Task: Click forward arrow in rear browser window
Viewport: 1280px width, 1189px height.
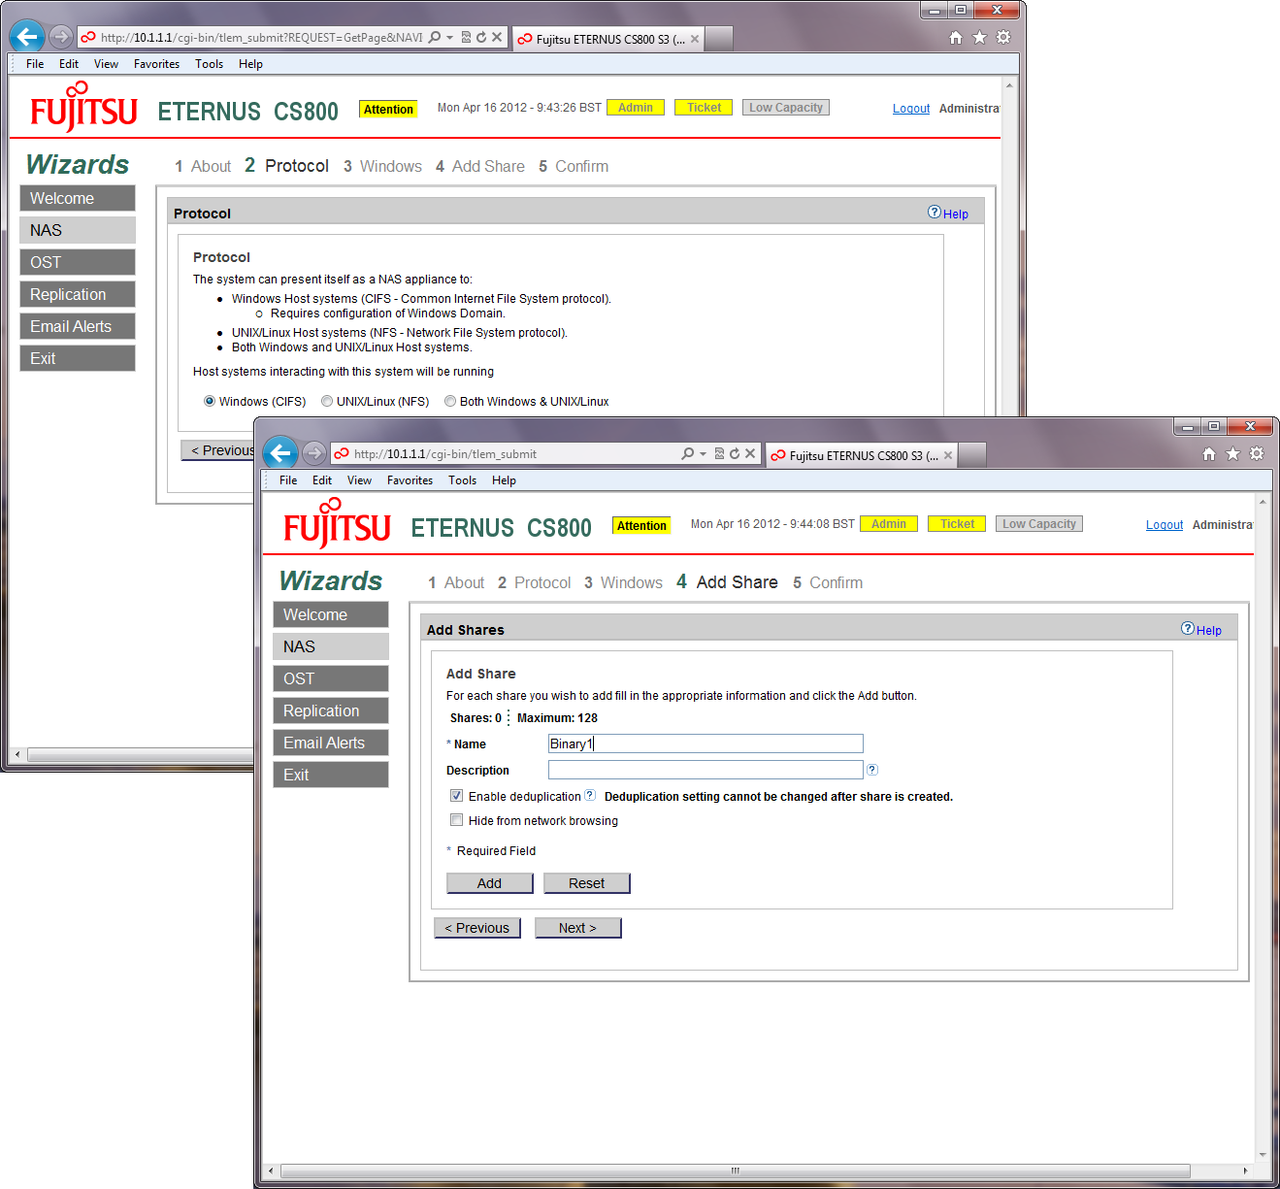Action: click(x=60, y=37)
